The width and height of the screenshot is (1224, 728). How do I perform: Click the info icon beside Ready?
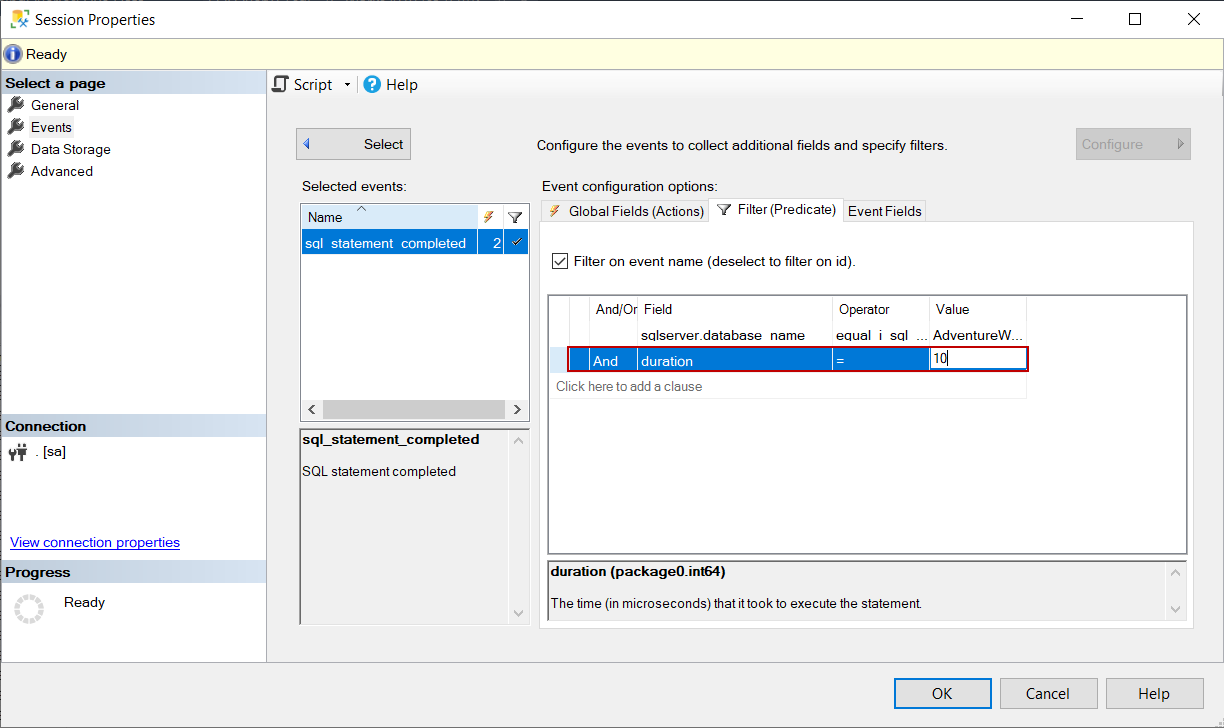(13, 54)
